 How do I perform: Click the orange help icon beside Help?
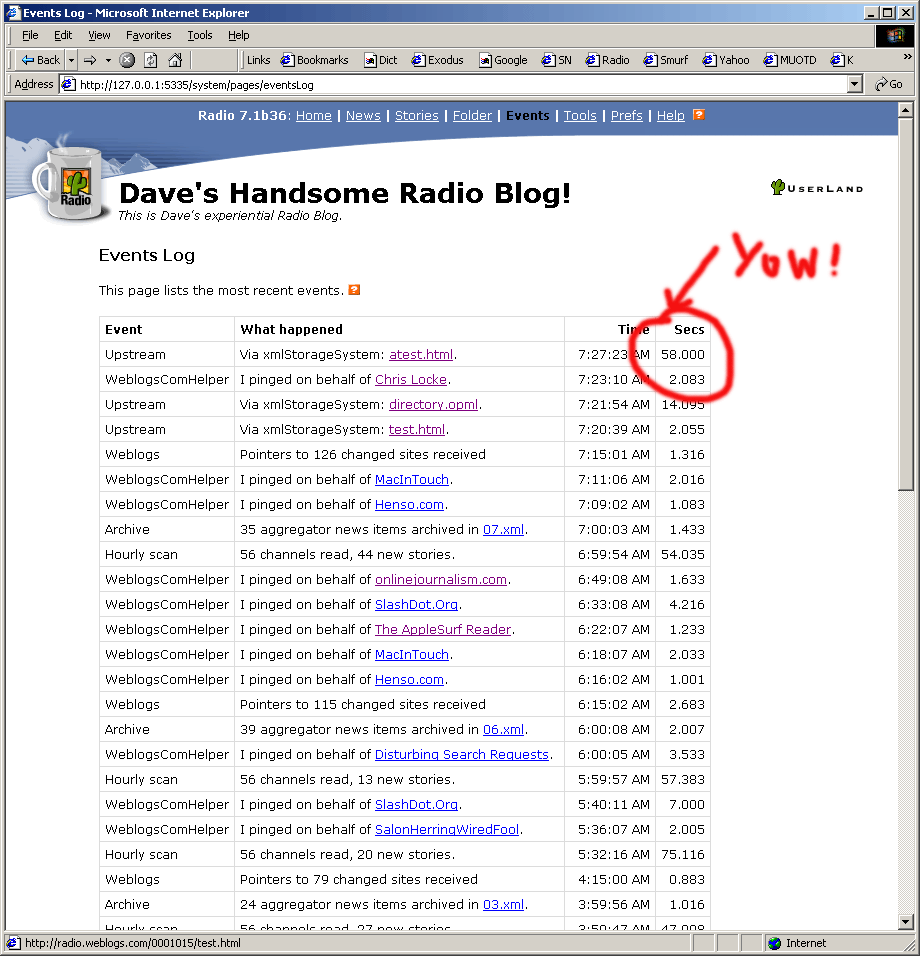click(699, 115)
